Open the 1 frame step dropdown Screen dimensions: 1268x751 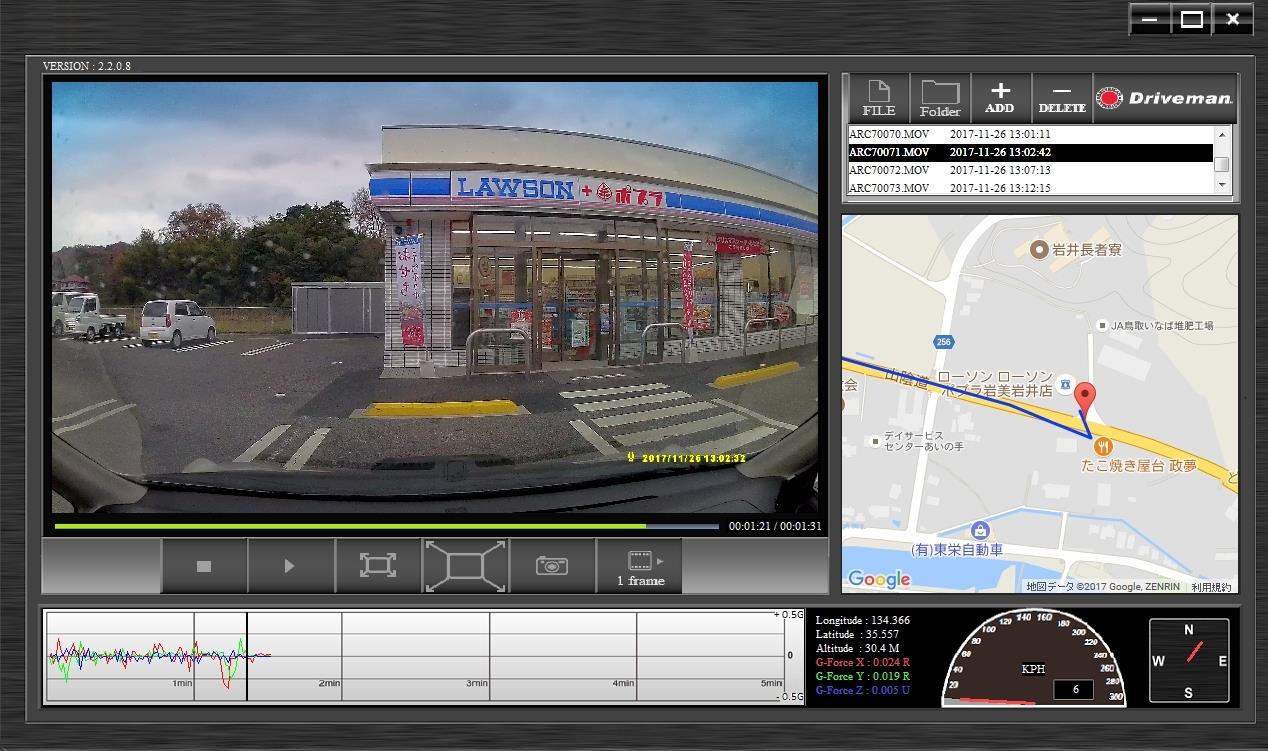[x=640, y=566]
